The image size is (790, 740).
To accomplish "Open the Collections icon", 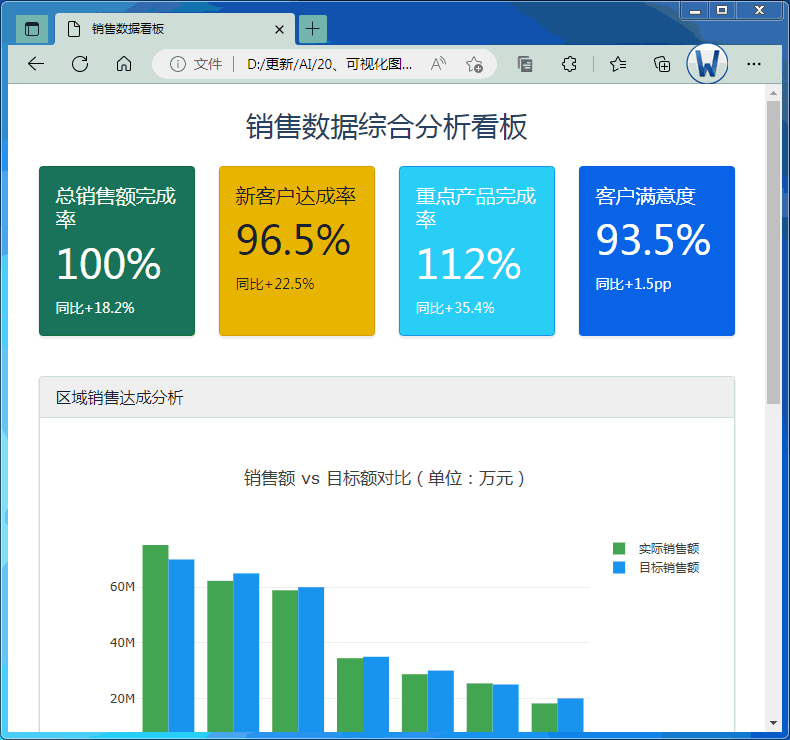I will [x=662, y=64].
